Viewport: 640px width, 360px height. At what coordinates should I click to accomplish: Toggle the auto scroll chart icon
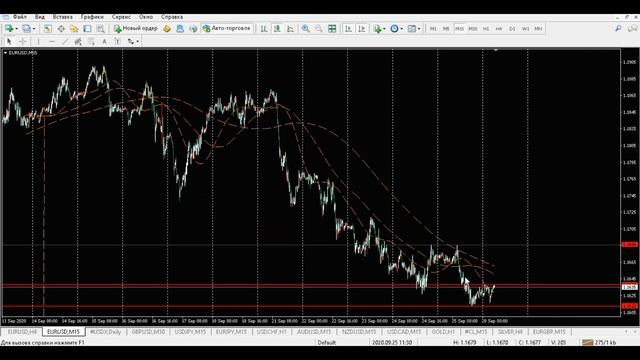coord(348,29)
